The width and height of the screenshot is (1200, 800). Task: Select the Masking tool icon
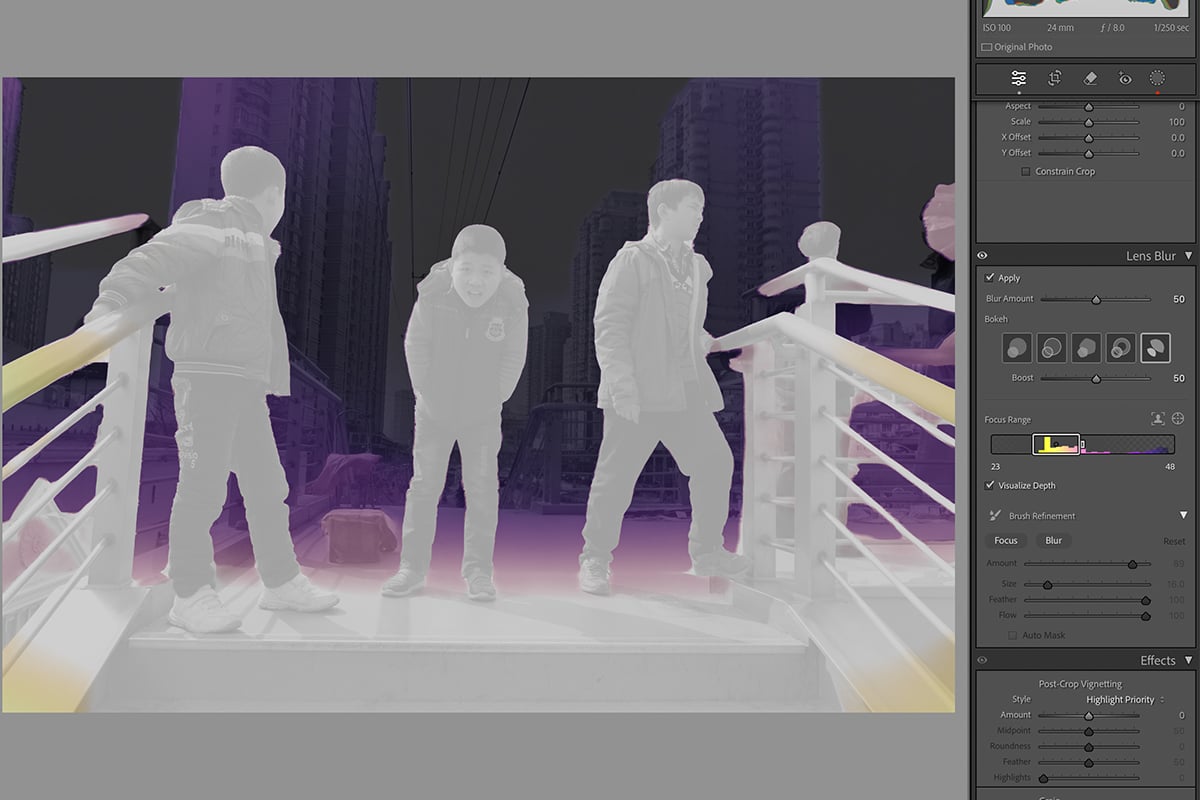(x=1157, y=78)
